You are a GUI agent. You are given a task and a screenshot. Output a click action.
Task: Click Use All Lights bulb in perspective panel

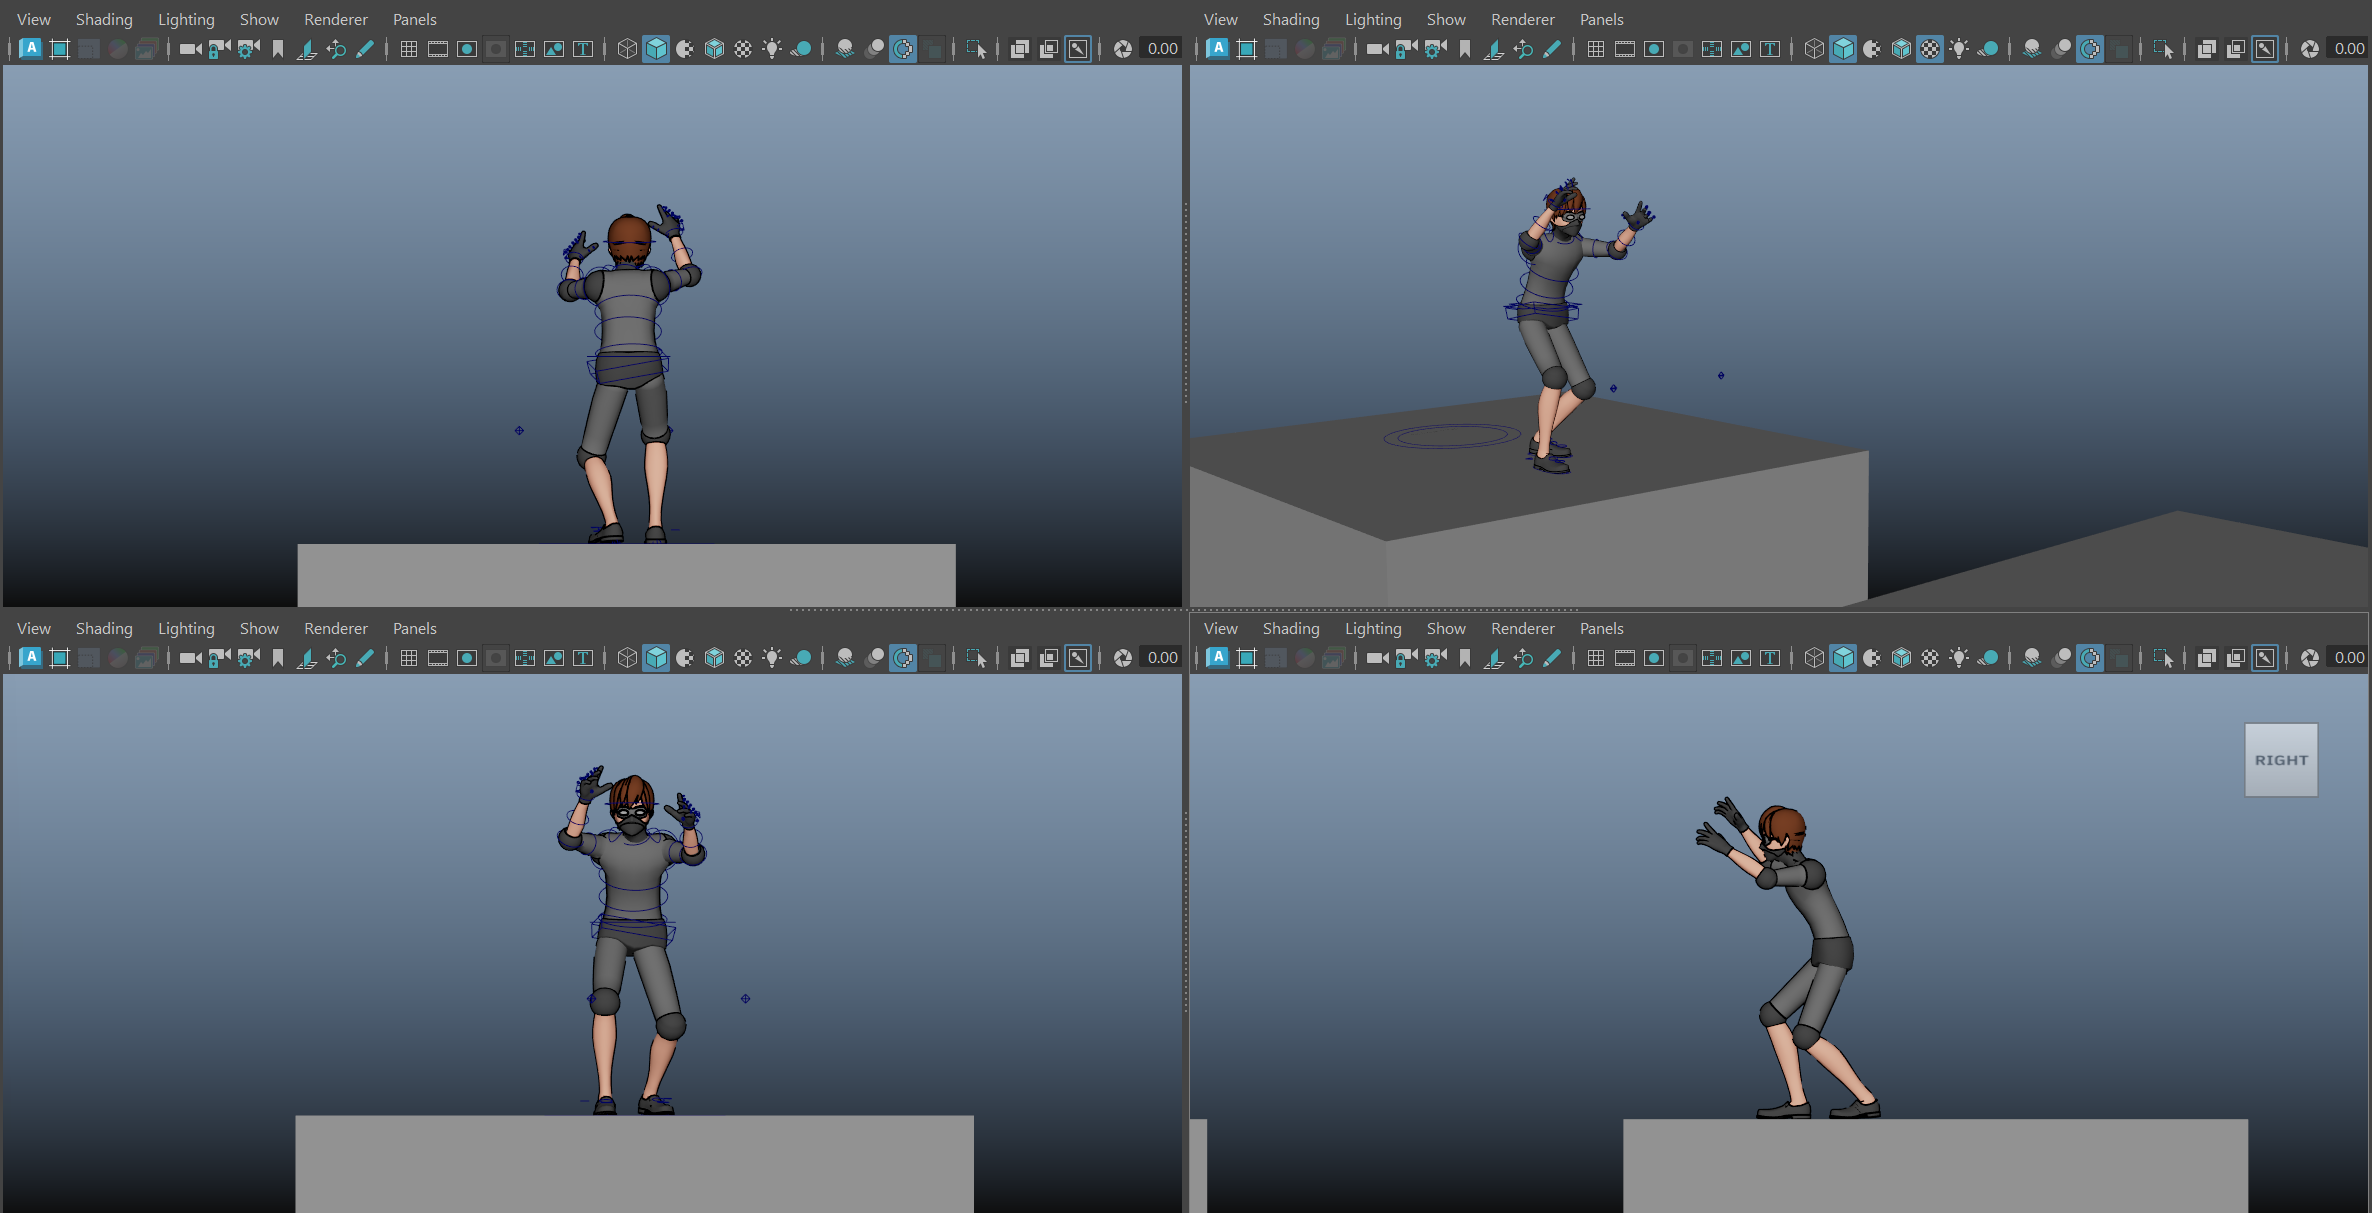tap(1959, 49)
